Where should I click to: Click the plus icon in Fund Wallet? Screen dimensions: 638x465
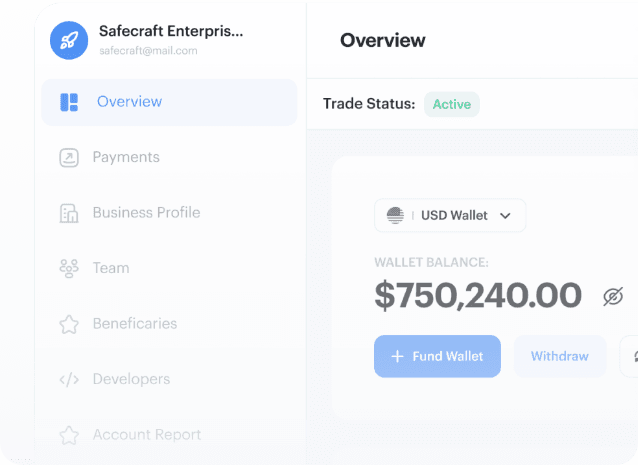pyautogui.click(x=397, y=356)
